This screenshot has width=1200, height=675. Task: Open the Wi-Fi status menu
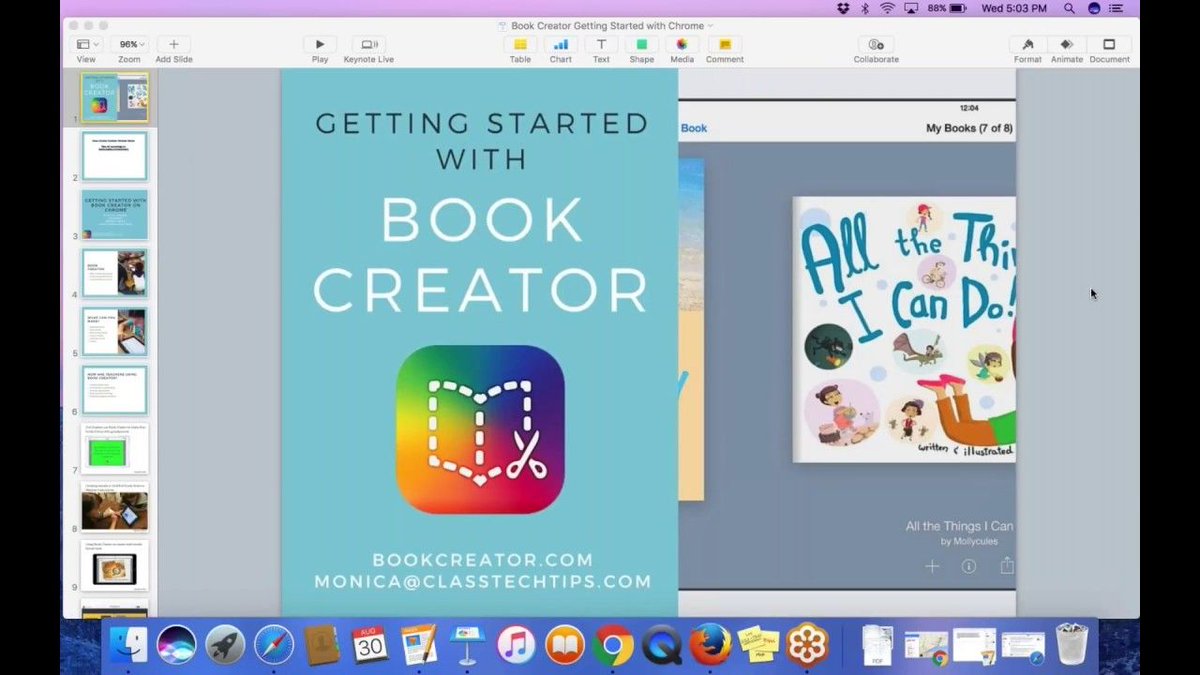888,8
